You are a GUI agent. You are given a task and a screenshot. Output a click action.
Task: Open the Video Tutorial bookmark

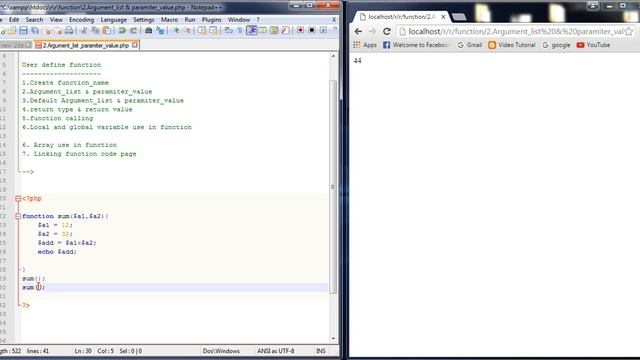tap(512, 45)
